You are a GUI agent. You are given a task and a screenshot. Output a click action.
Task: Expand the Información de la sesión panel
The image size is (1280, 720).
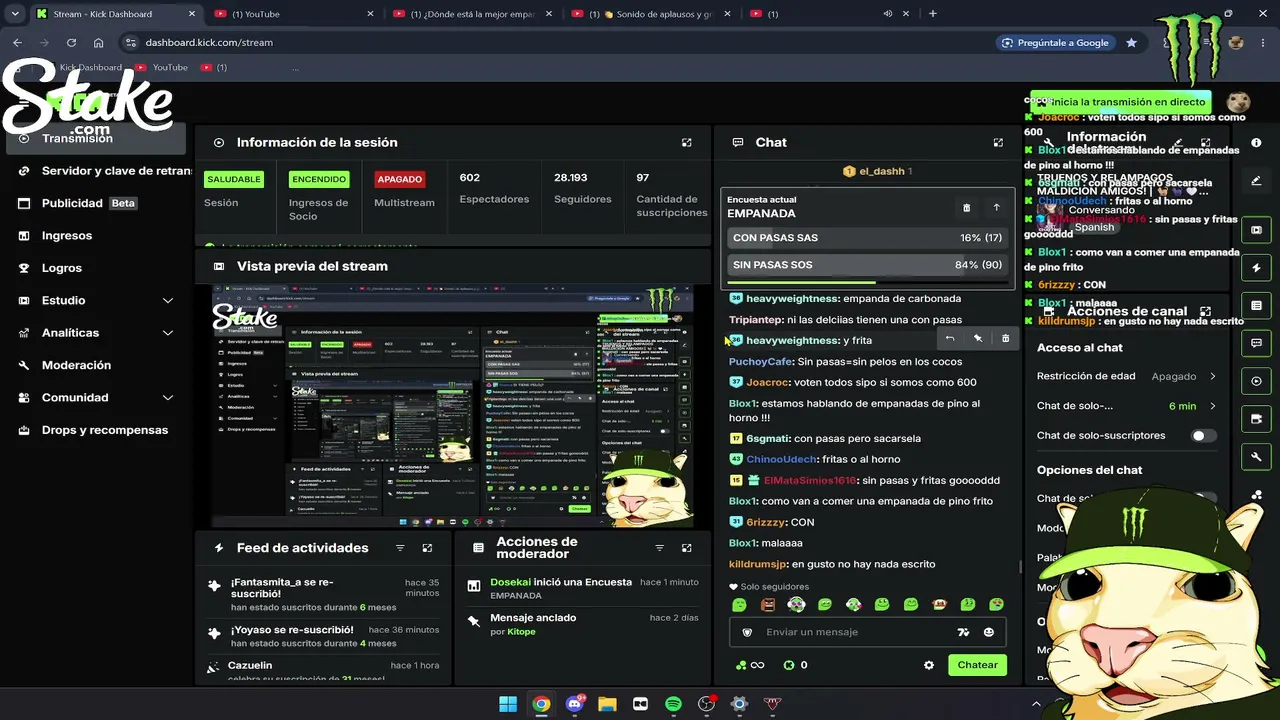(686, 143)
